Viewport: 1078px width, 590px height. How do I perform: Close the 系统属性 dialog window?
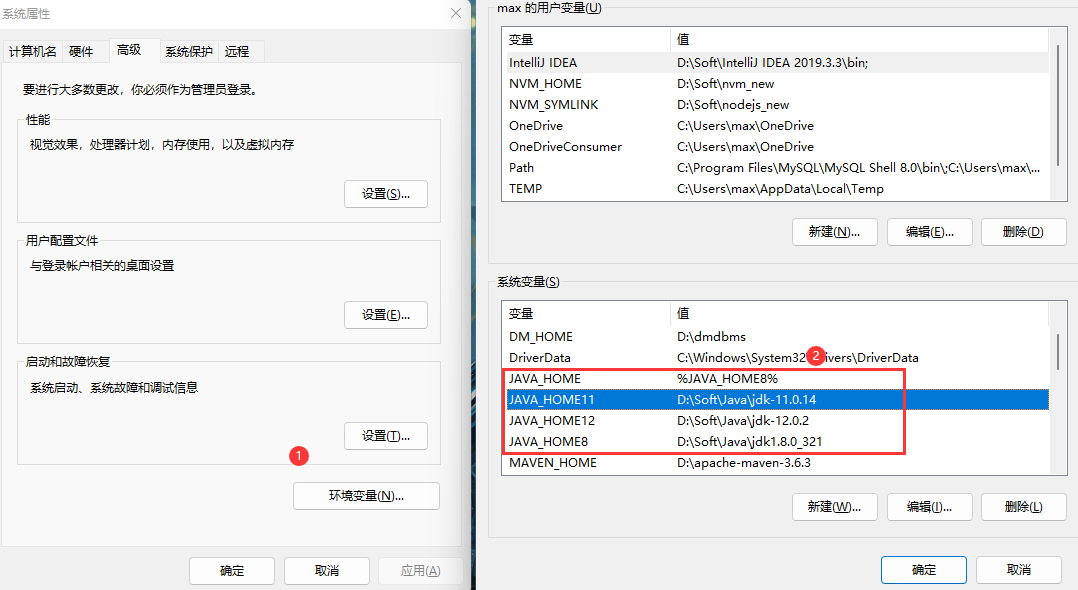point(456,13)
